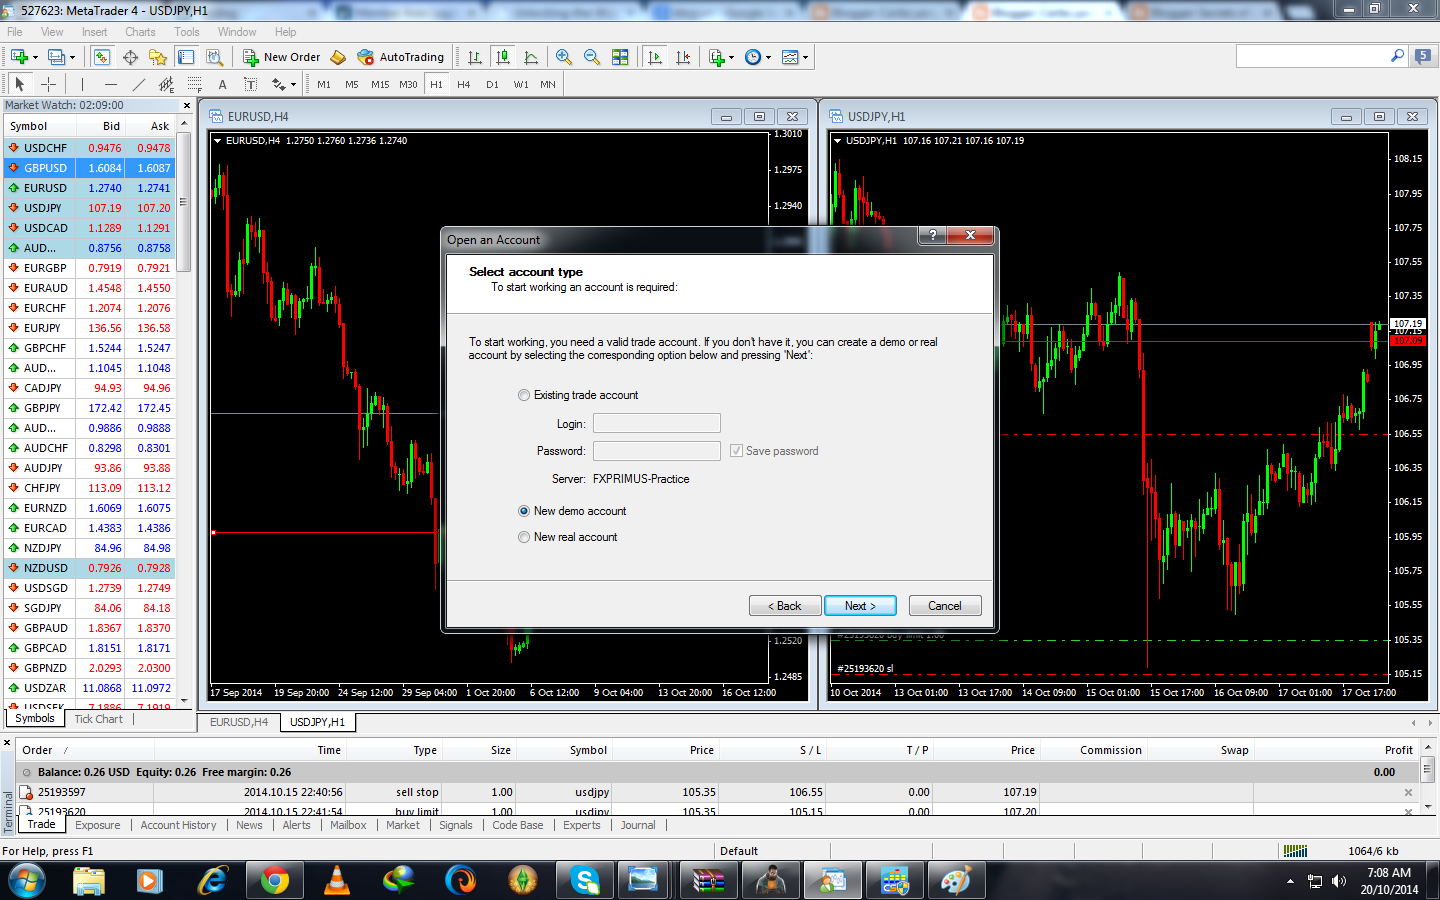Viewport: 1440px width, 900px height.
Task: Open the Templates dropdown
Action: (x=795, y=57)
